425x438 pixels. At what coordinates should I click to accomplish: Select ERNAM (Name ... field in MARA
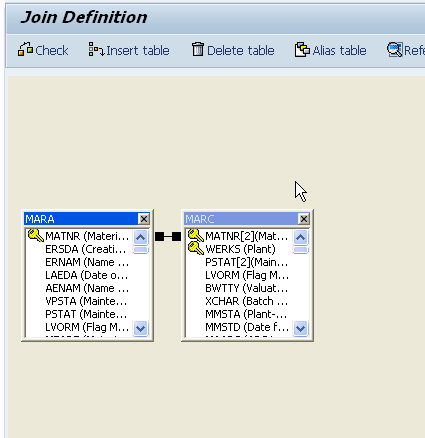tap(87, 262)
